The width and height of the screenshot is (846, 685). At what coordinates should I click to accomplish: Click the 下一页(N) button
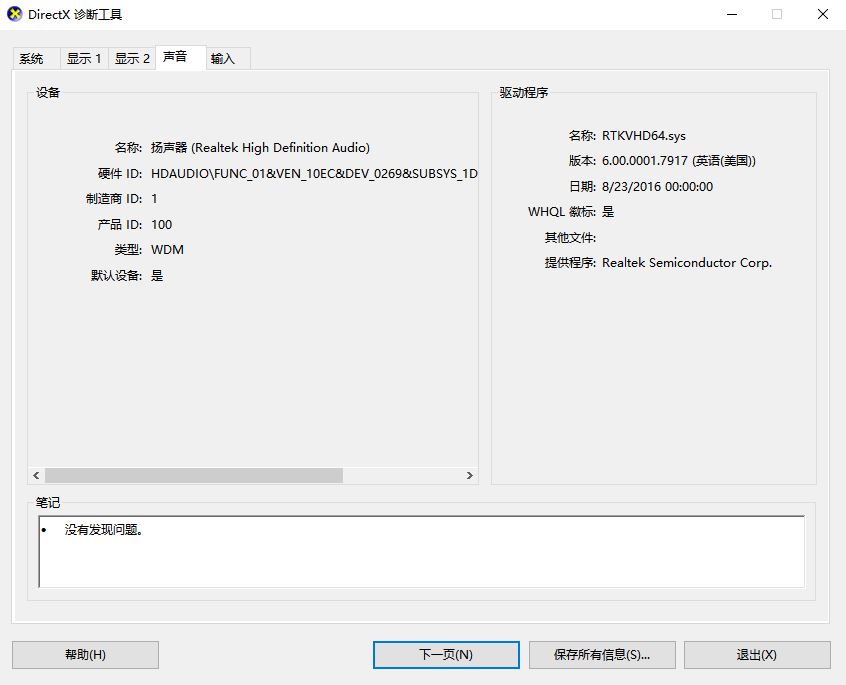coord(446,655)
